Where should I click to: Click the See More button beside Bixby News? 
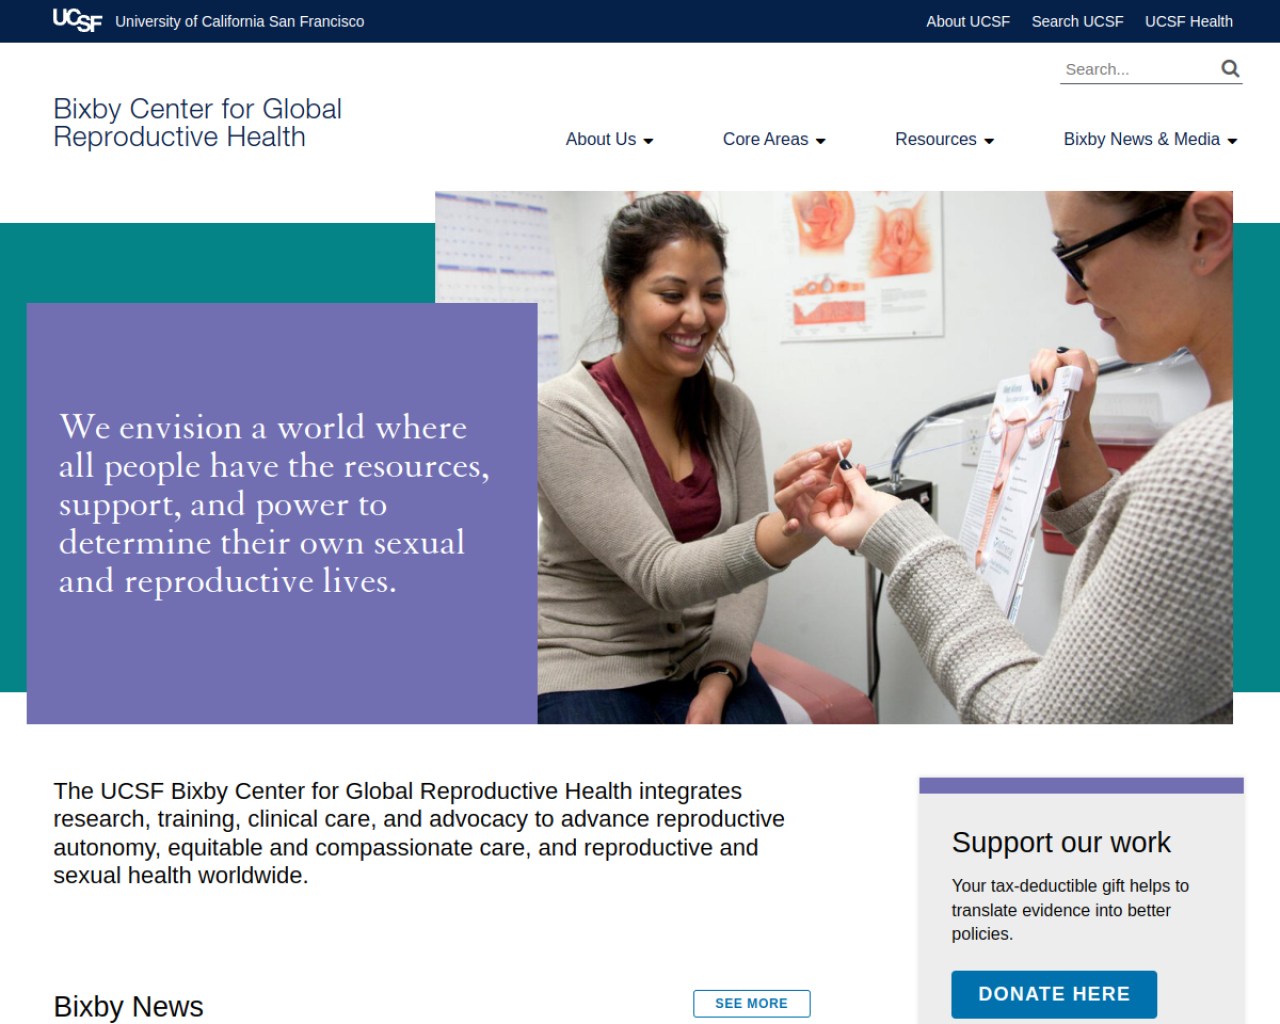point(752,1003)
